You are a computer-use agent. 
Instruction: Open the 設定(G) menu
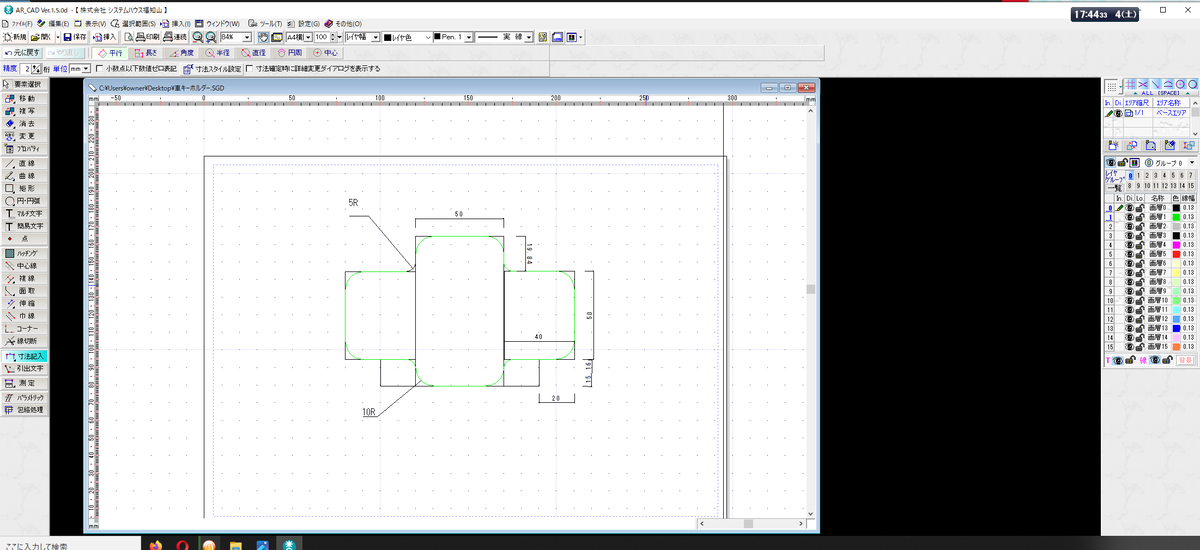(x=303, y=22)
